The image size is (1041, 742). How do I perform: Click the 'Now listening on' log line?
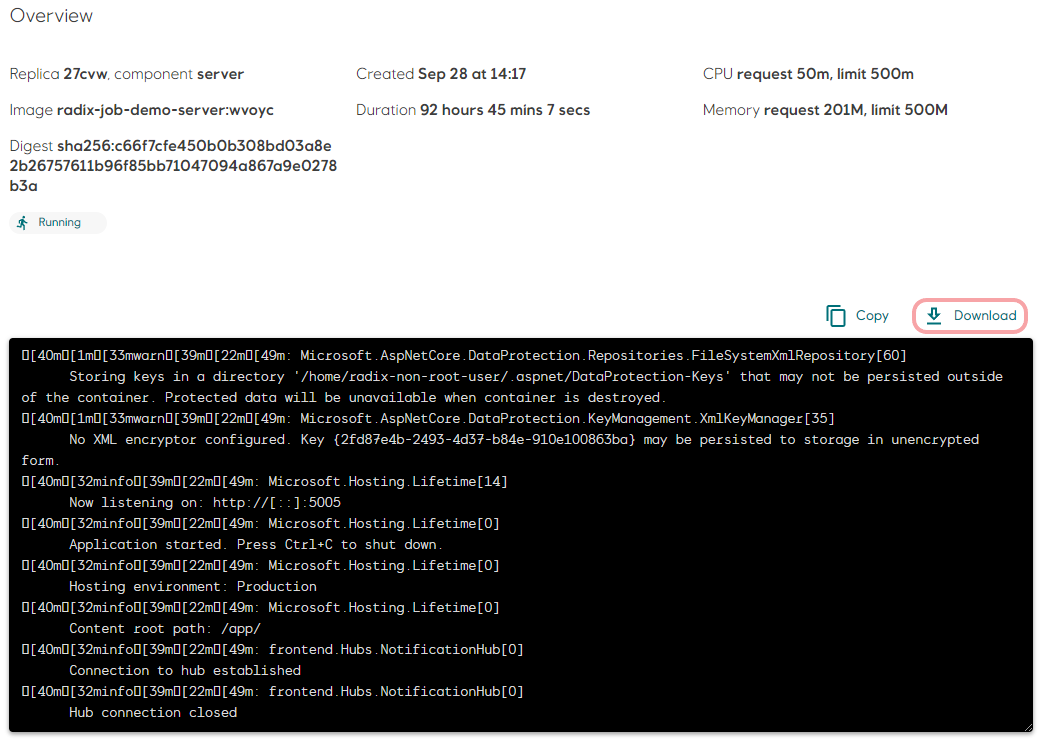click(205, 503)
